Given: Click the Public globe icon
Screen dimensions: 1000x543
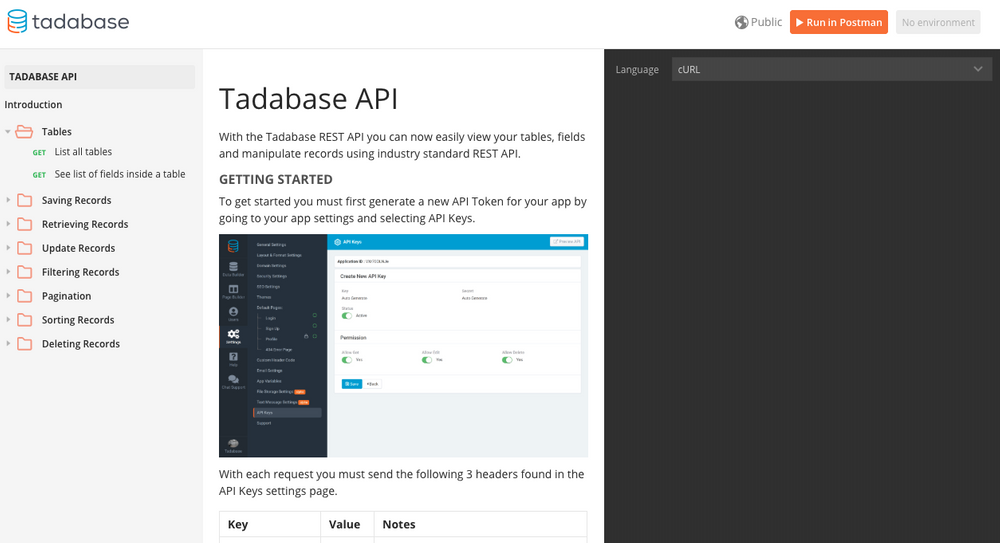Looking at the screenshot, I should pos(741,22).
